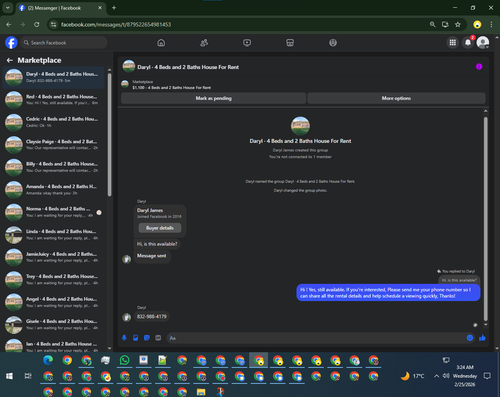Attach a file using the photo icon
The height and width of the screenshot is (397, 500).
click(136, 338)
